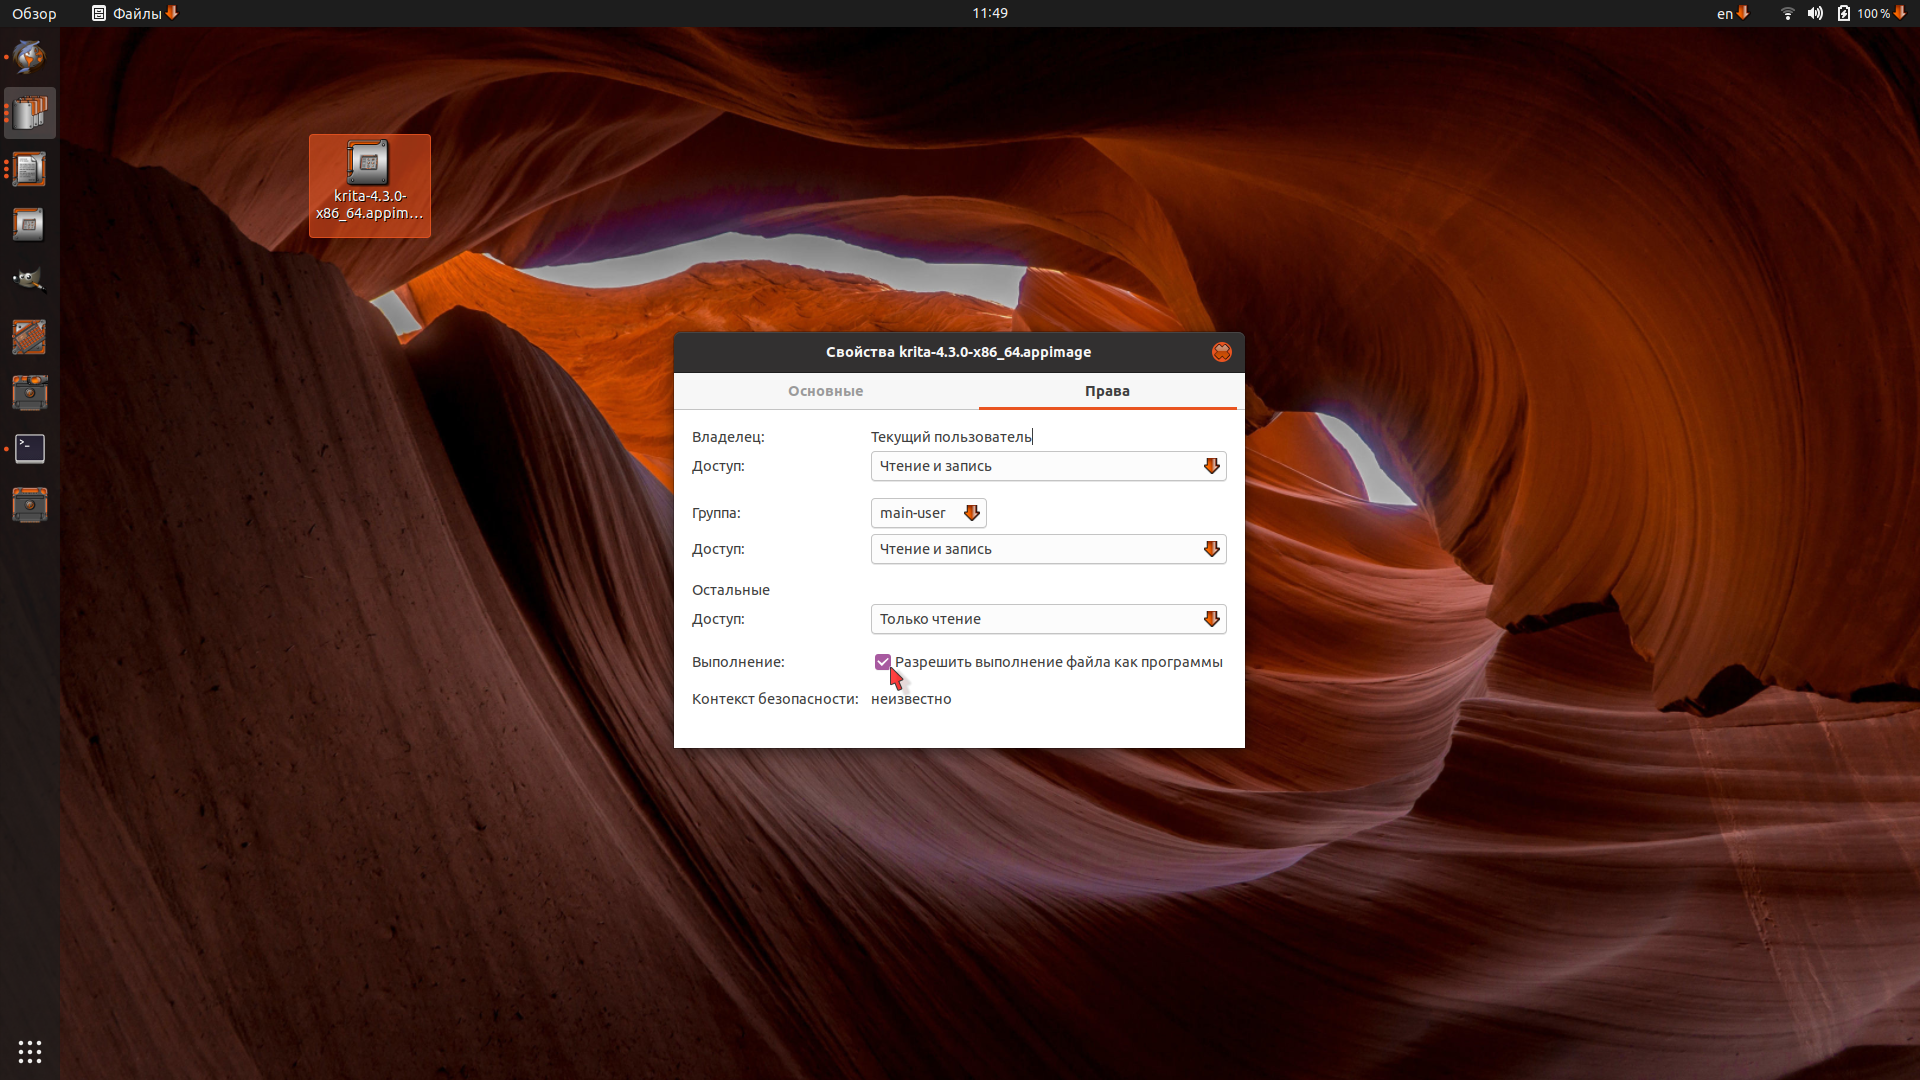Launch GIMP from the dock
This screenshot has width=1920, height=1080.
click(29, 281)
